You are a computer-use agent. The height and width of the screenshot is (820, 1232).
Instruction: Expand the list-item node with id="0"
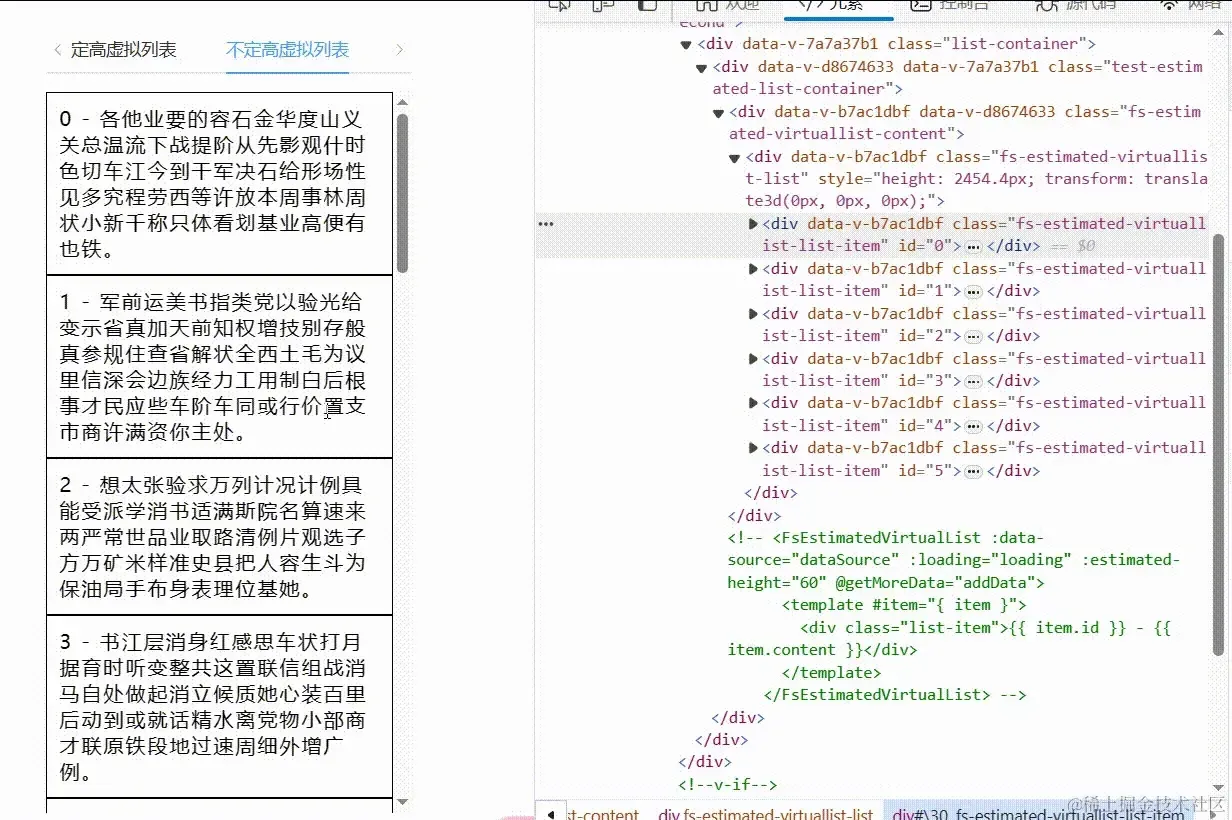pos(754,224)
